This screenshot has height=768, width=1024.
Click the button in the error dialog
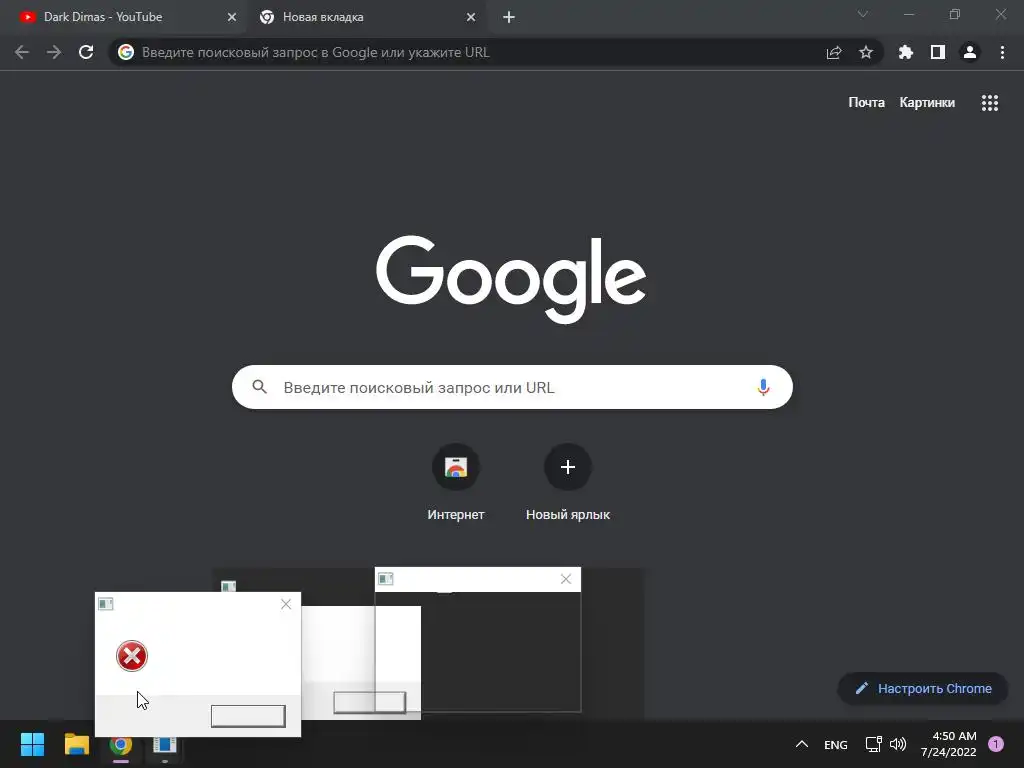pyautogui.click(x=248, y=716)
